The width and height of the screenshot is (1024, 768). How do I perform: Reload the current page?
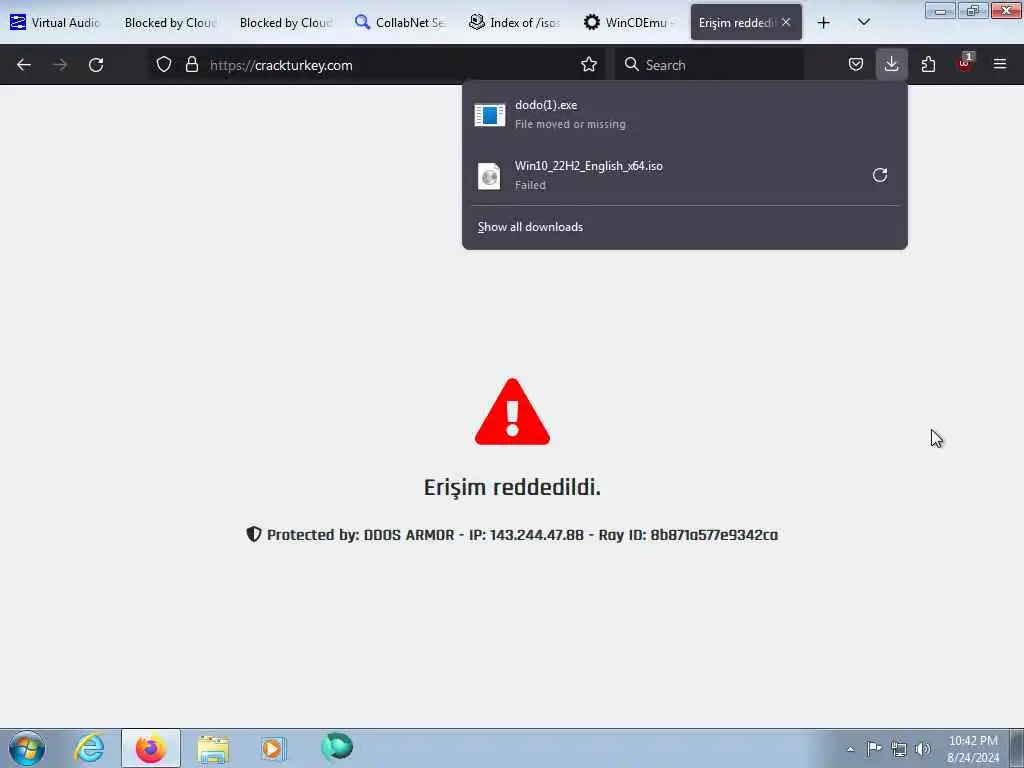(x=96, y=65)
